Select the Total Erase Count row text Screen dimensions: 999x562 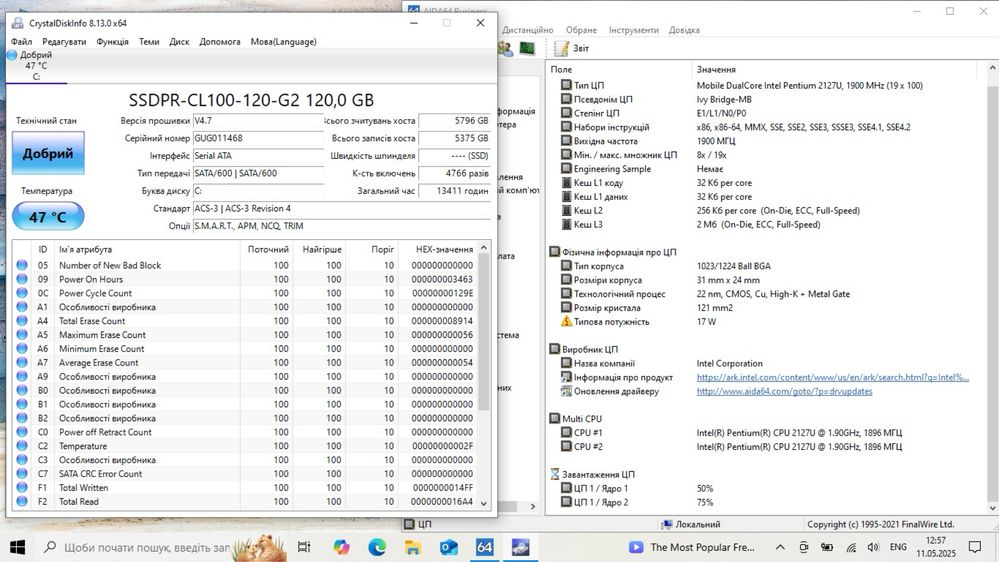(92, 321)
